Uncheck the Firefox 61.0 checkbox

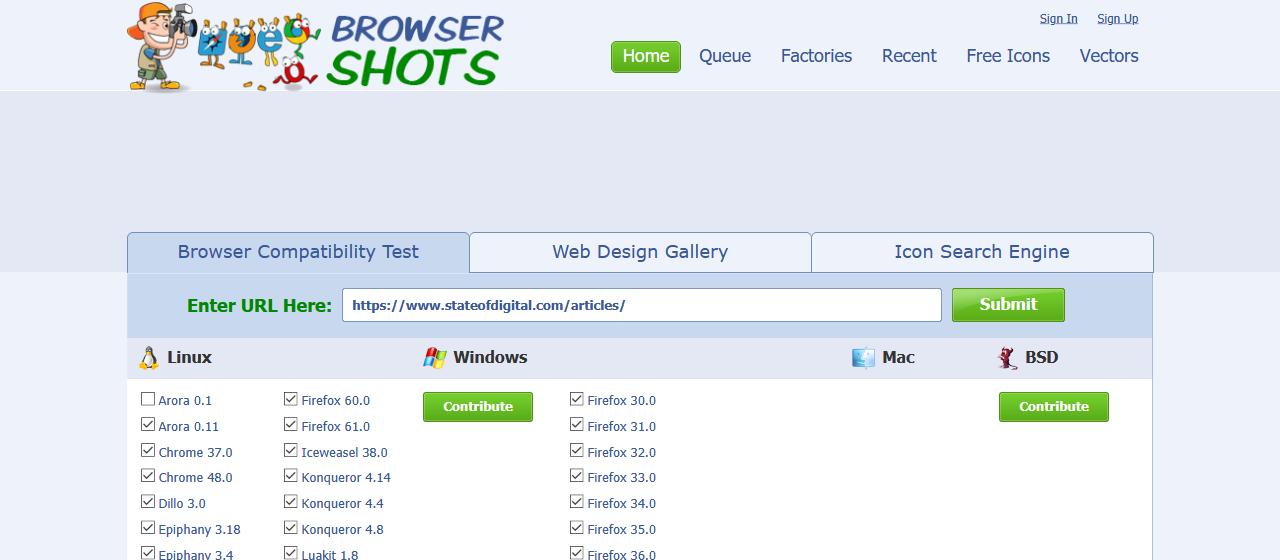[x=291, y=425]
